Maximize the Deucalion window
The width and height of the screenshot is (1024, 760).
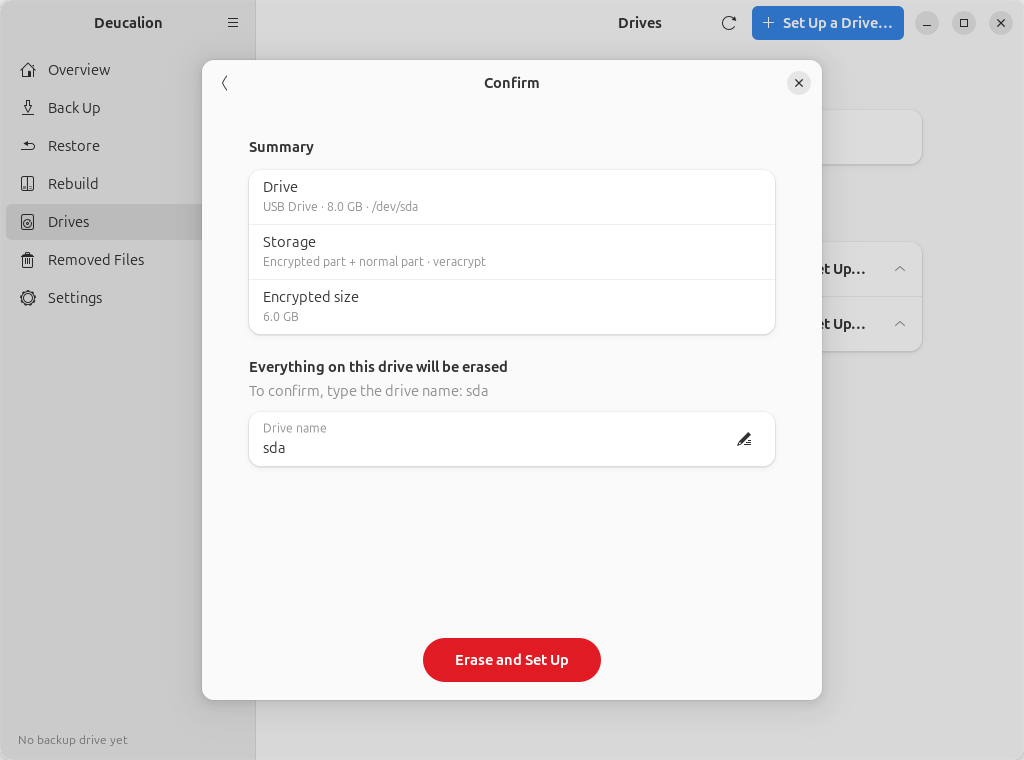point(963,23)
